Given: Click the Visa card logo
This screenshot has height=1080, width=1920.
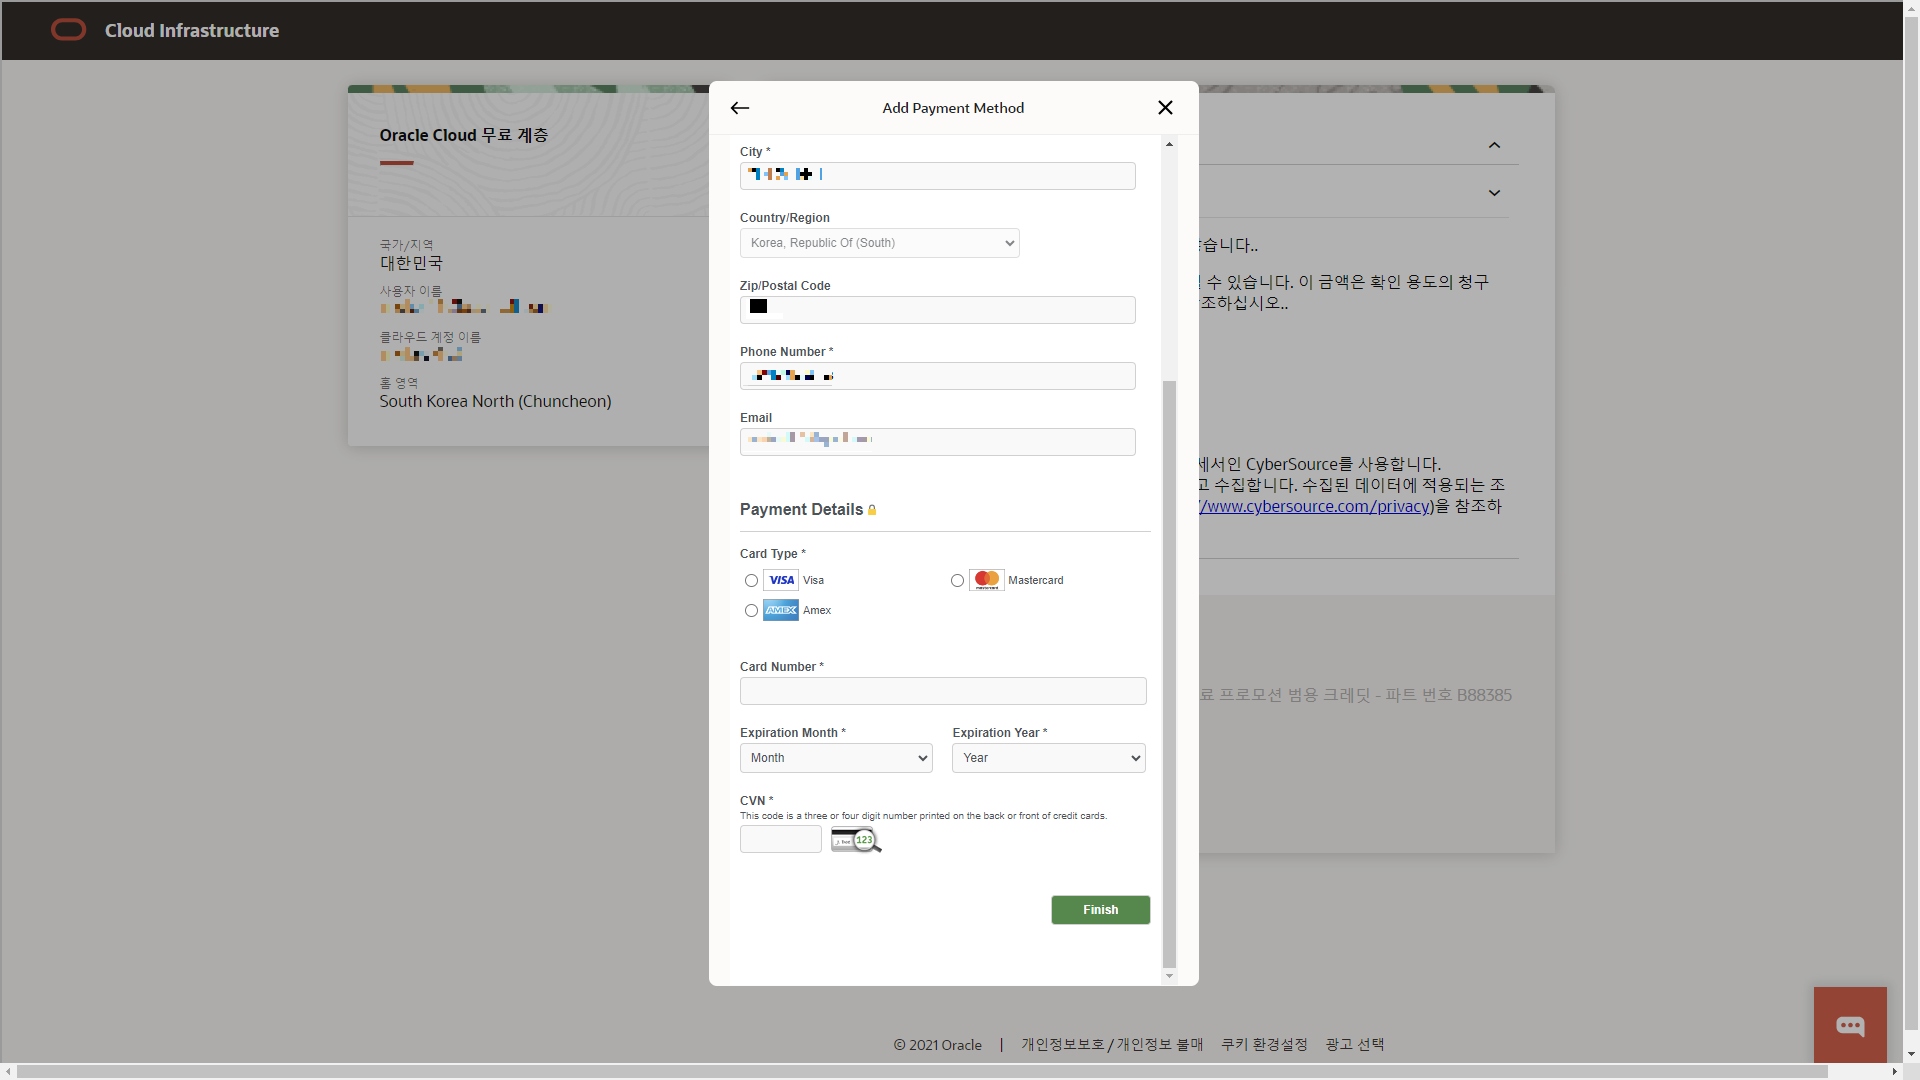Looking at the screenshot, I should [781, 580].
